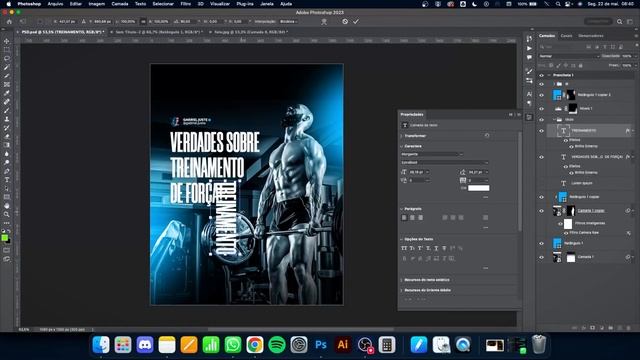Select the Move tool in the toolbar

[7, 41]
